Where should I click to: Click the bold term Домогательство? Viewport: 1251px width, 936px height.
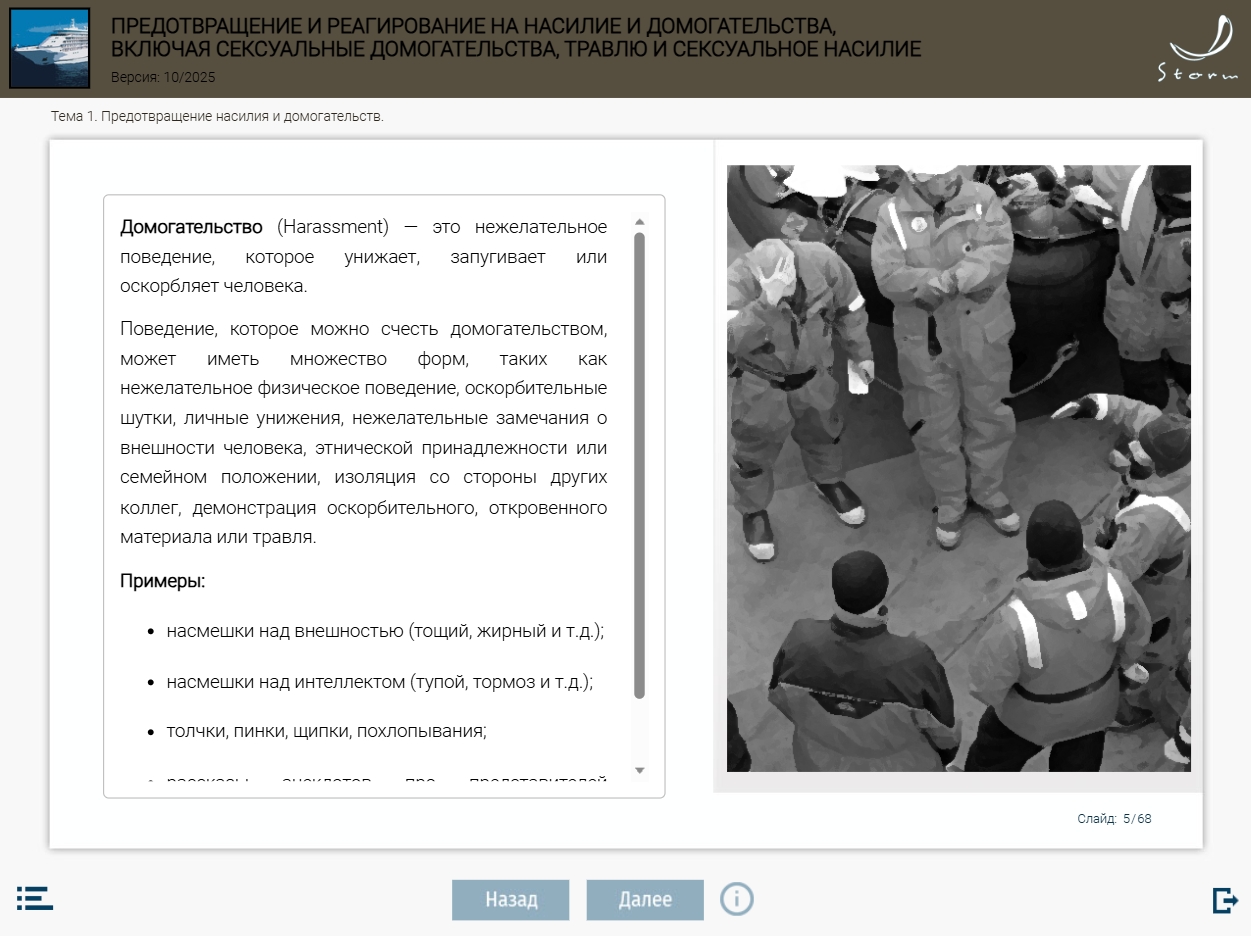point(191,227)
